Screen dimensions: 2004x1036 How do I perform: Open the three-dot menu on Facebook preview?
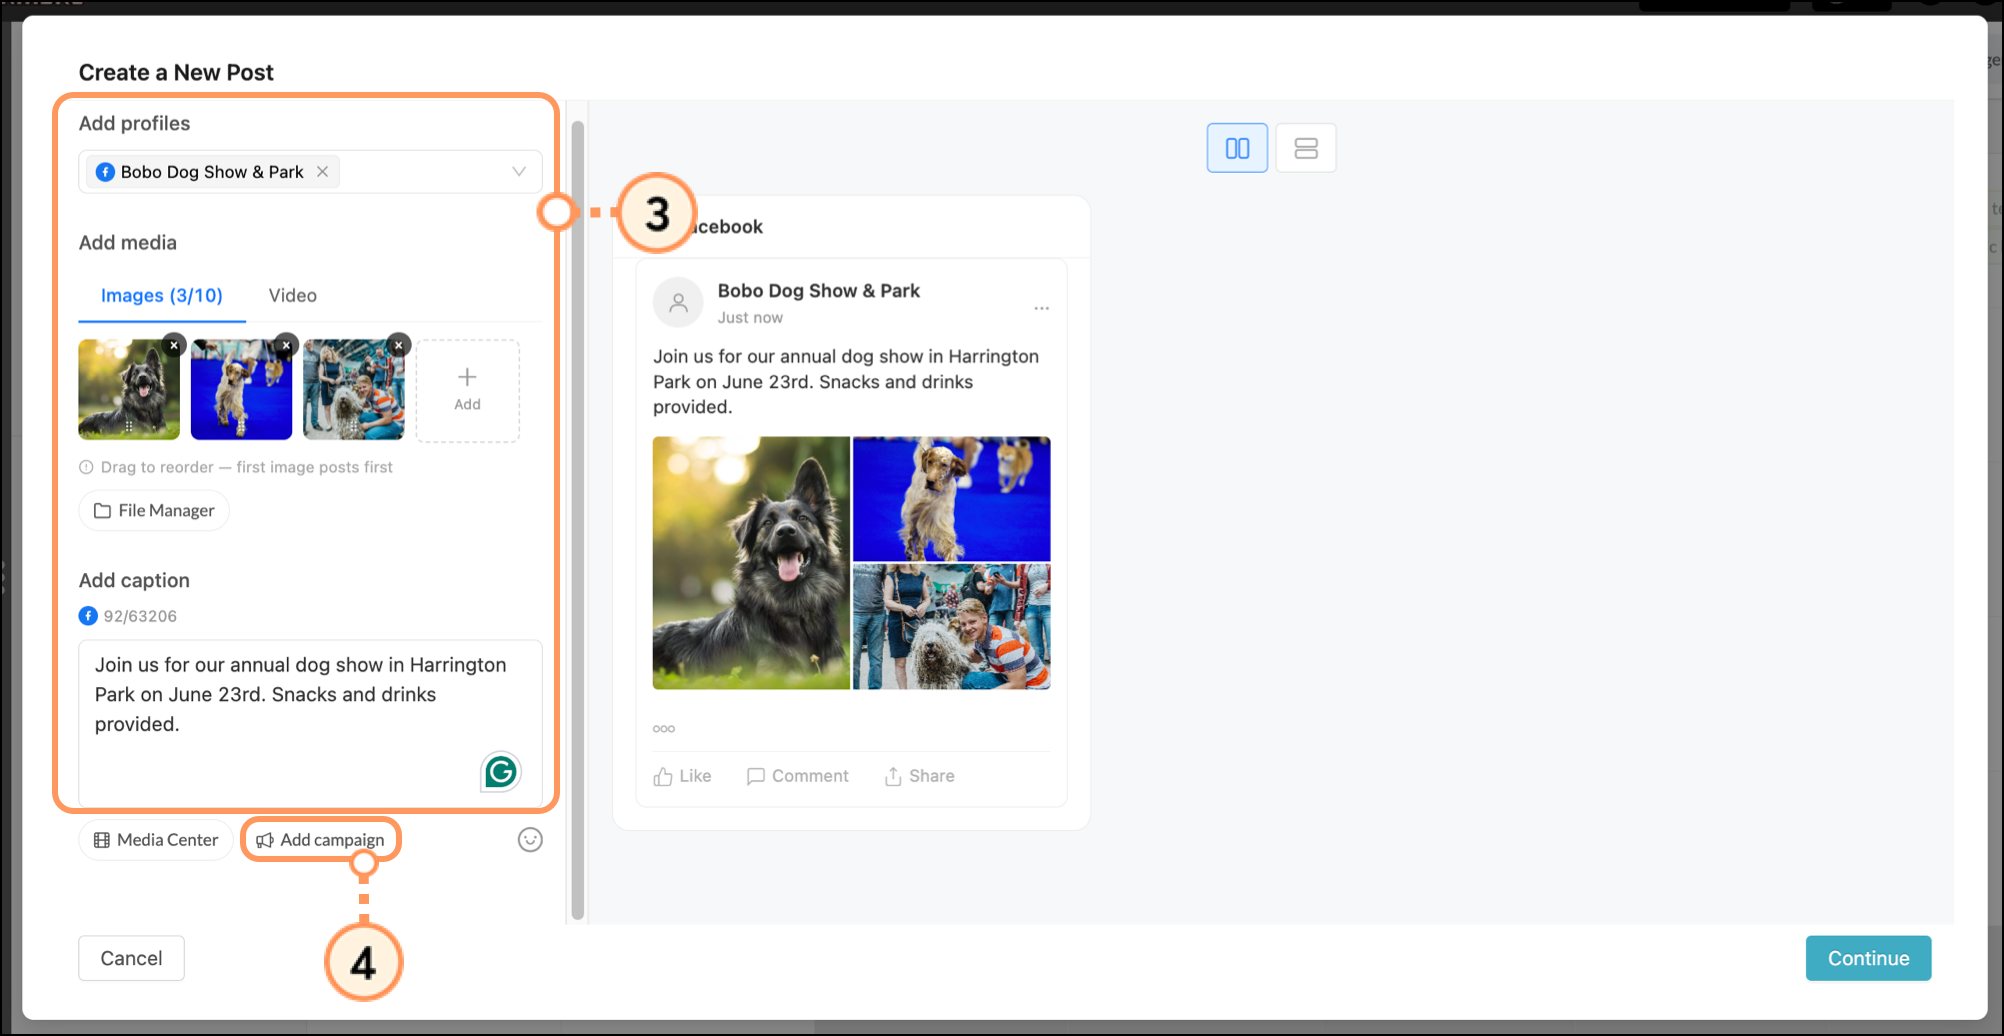click(x=1042, y=308)
